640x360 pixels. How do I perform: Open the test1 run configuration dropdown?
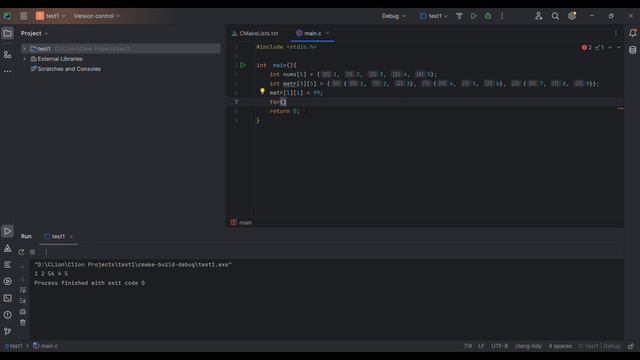[x=433, y=16]
